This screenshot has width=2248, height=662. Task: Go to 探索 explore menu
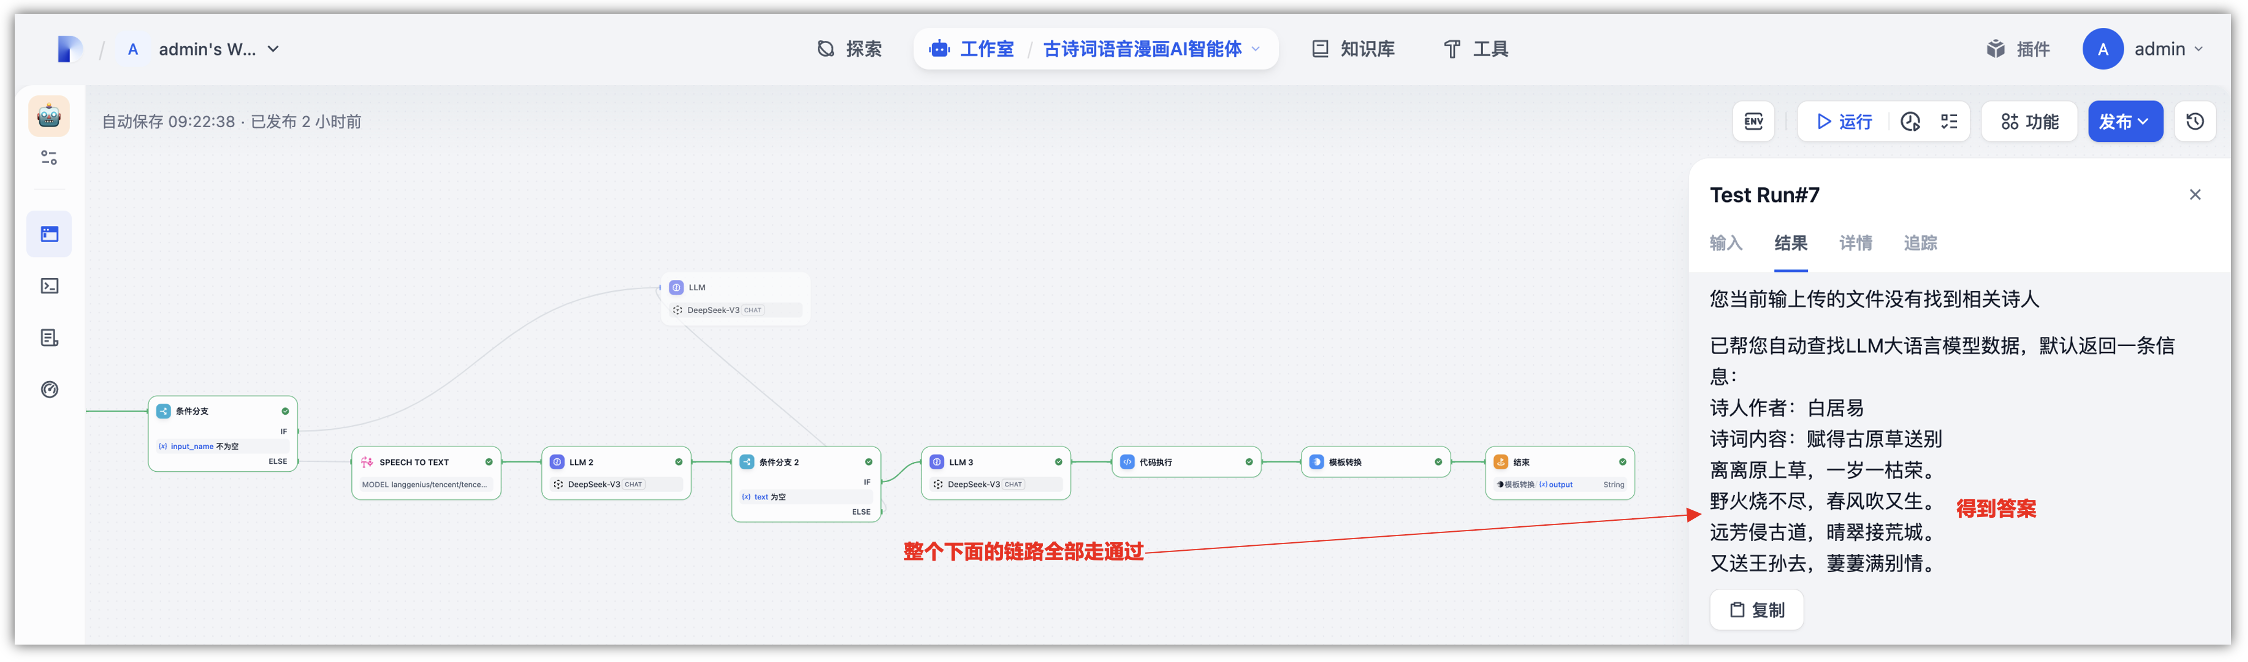pyautogui.click(x=850, y=49)
